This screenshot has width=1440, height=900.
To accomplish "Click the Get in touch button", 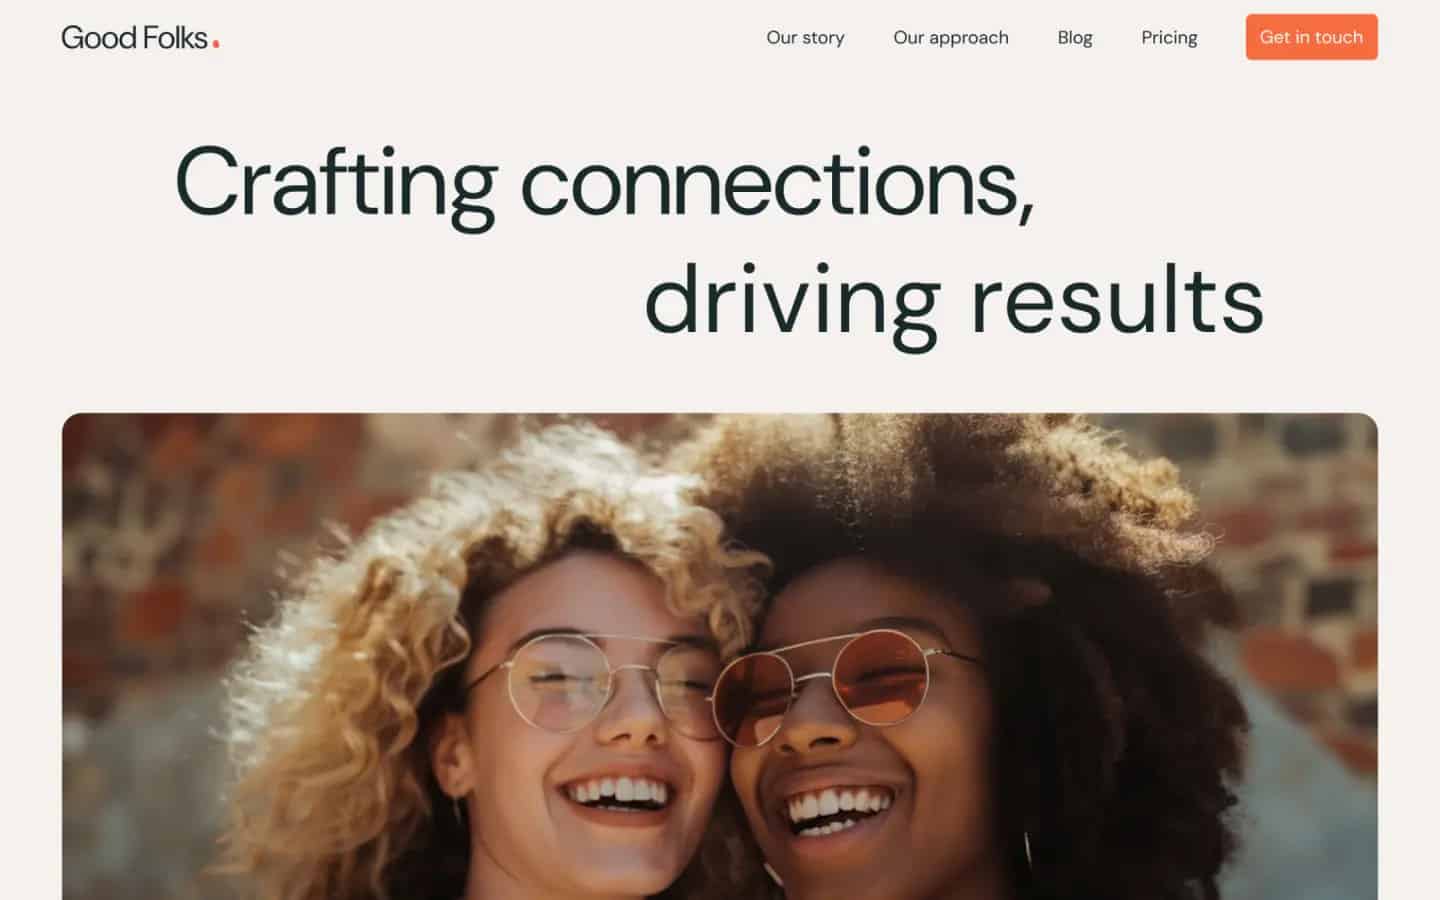I will coord(1311,37).
